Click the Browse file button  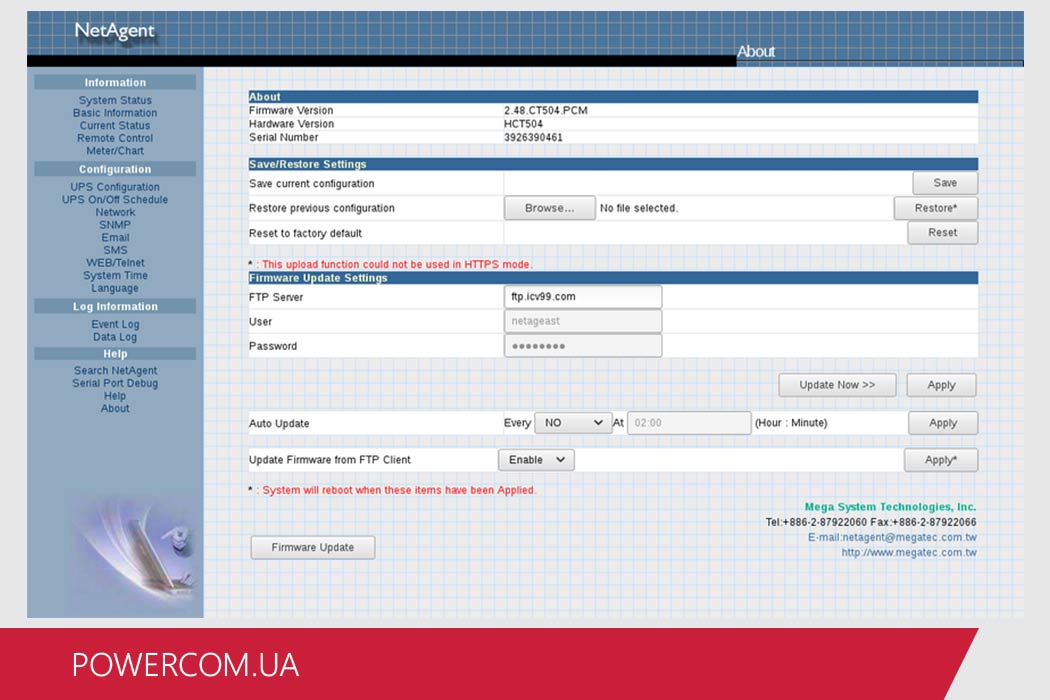[549, 208]
